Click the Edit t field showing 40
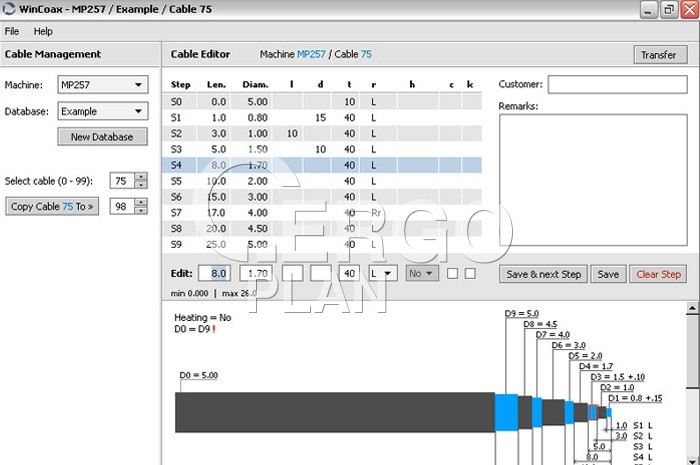This screenshot has height=465, width=700. tap(349, 274)
